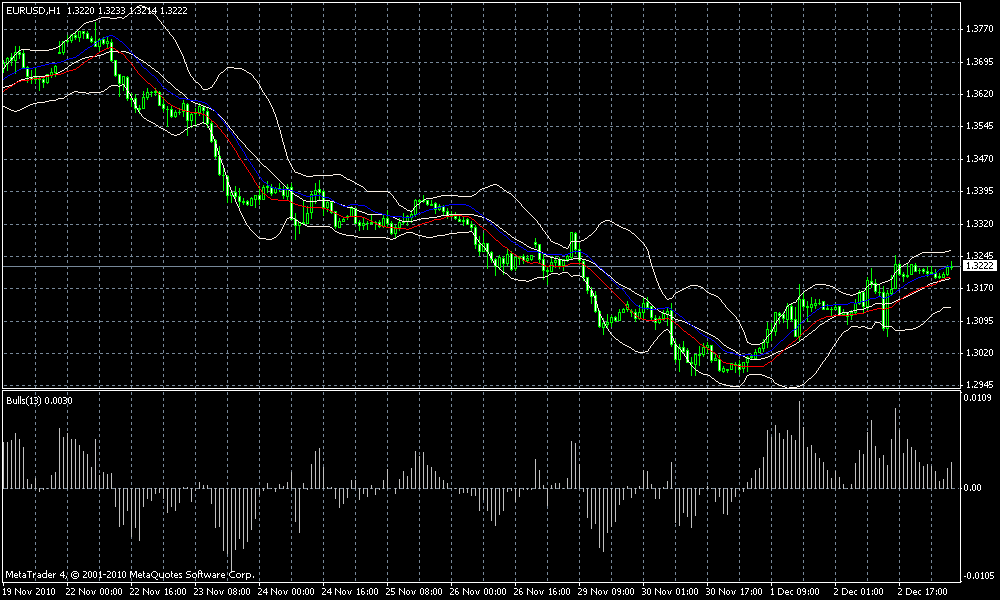The height and width of the screenshot is (600, 1000).
Task: Click the 29 Nov 09:00 time label
Action: (x=608, y=592)
